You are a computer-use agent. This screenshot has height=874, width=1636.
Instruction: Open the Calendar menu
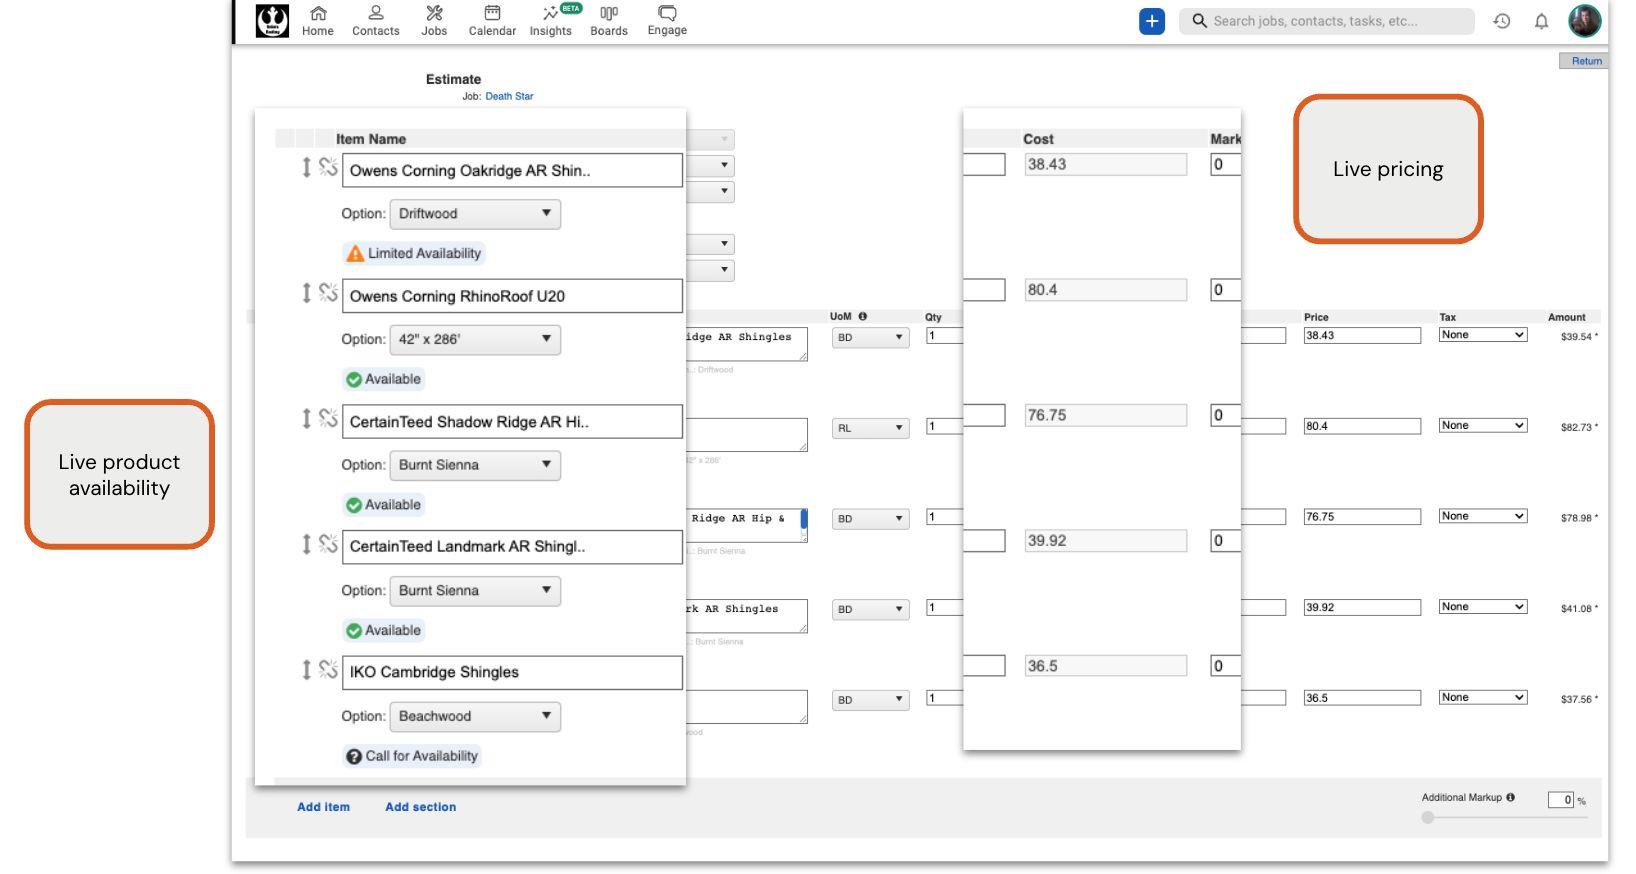(492, 21)
